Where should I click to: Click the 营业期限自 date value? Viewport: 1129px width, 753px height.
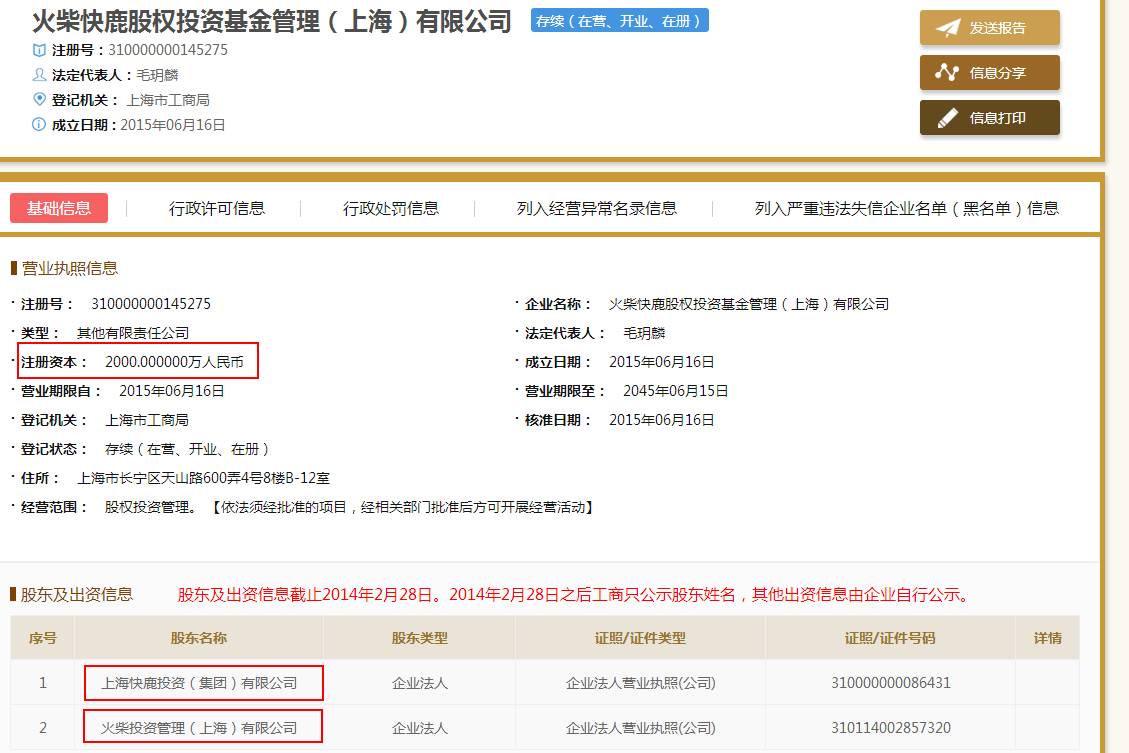(172, 391)
